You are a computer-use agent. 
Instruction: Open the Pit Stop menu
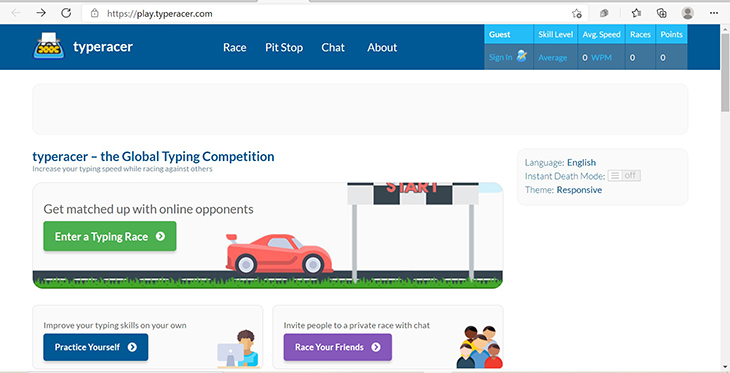pyautogui.click(x=284, y=47)
